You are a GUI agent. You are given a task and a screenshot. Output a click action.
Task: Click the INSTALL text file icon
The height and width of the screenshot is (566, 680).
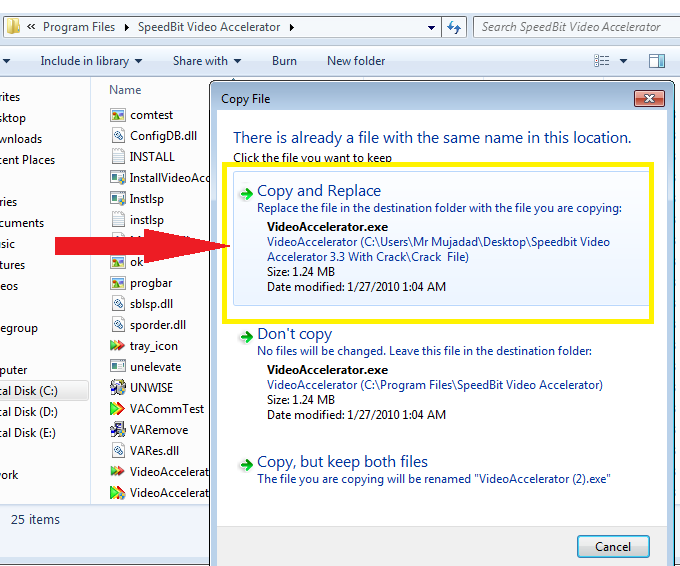tap(118, 157)
